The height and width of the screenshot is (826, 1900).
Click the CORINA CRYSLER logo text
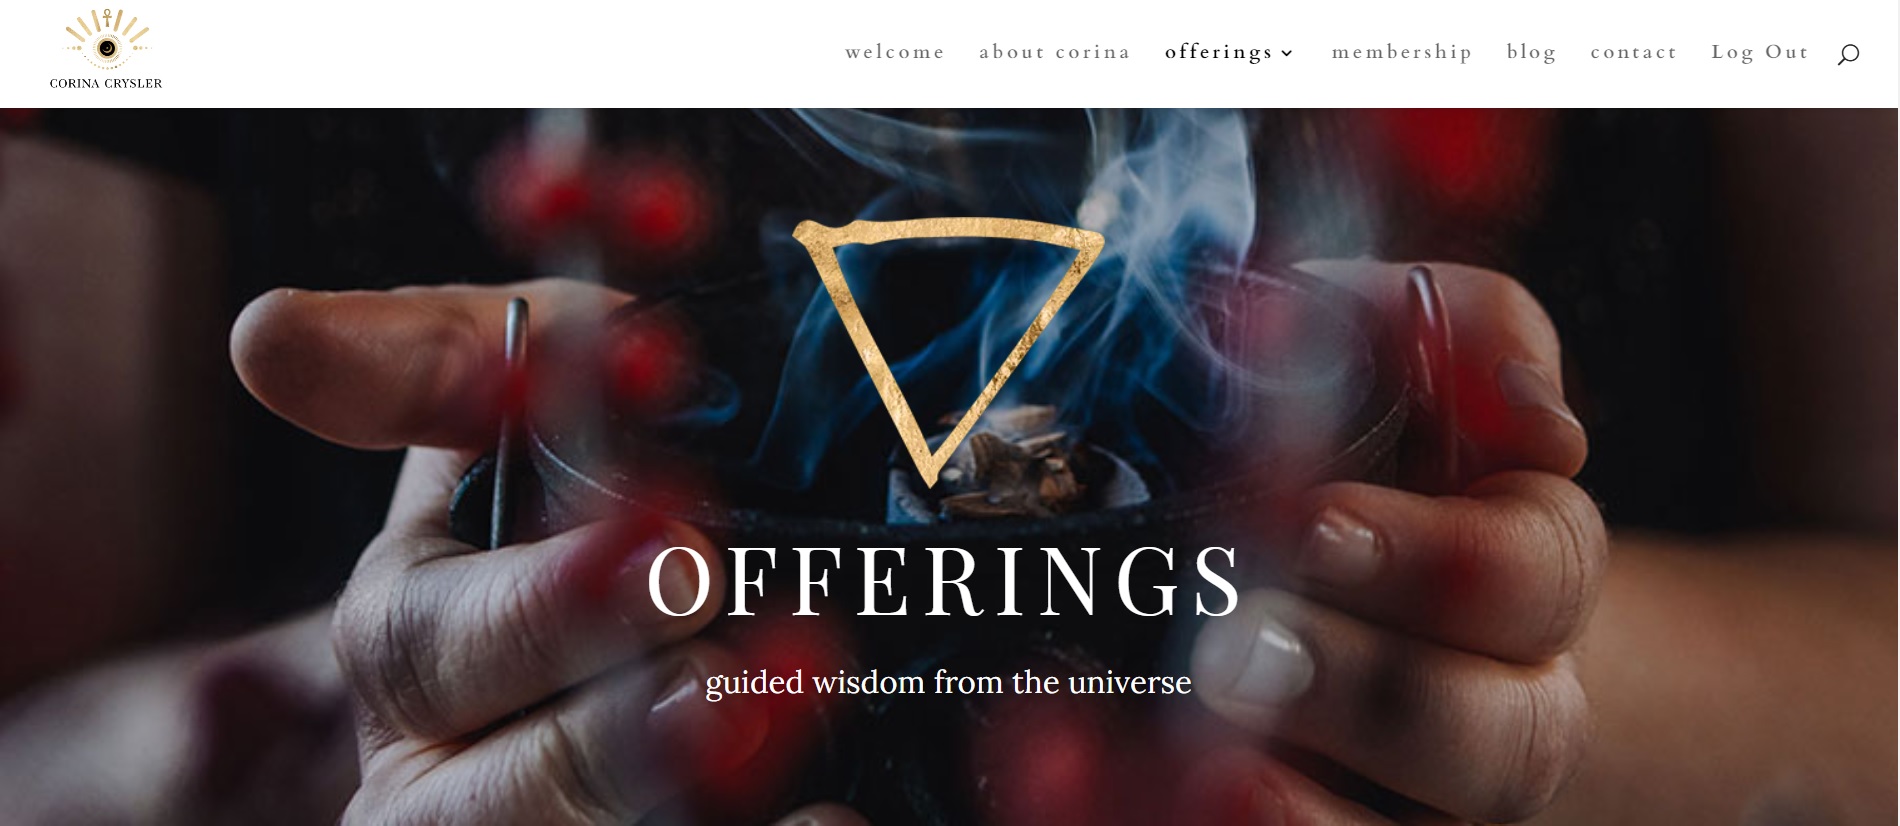click(106, 84)
